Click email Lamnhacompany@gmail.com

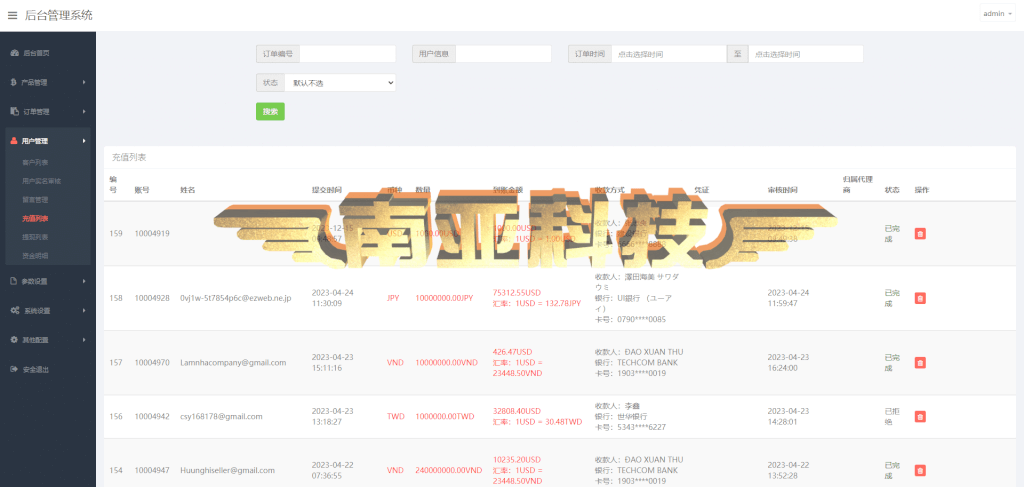(233, 362)
